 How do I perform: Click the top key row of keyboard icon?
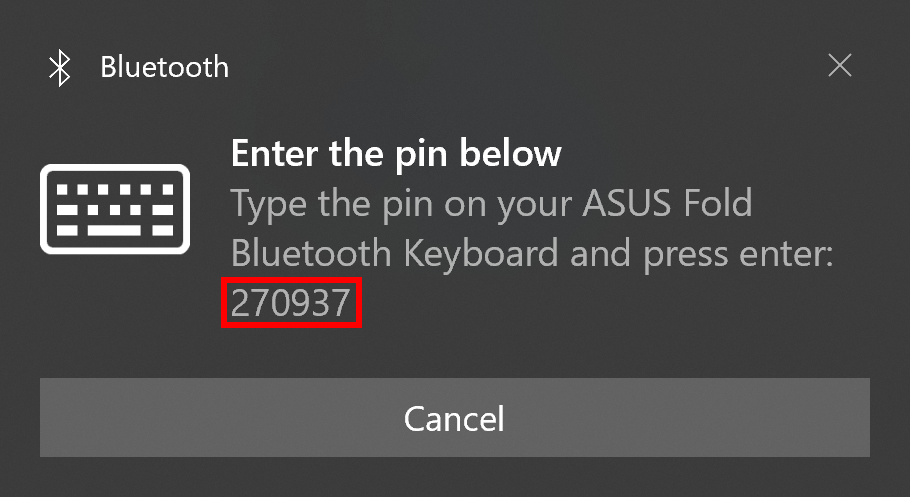click(115, 189)
